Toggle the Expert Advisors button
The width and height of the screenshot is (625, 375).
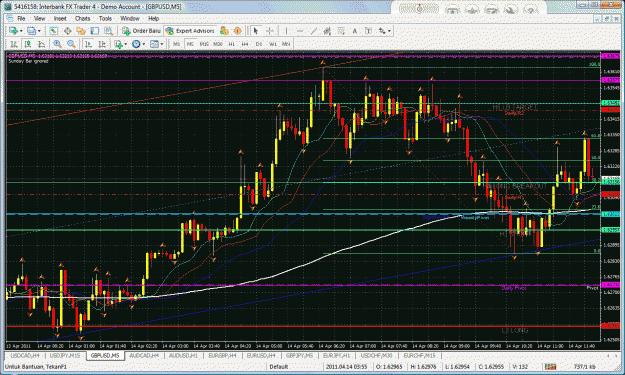coord(190,31)
